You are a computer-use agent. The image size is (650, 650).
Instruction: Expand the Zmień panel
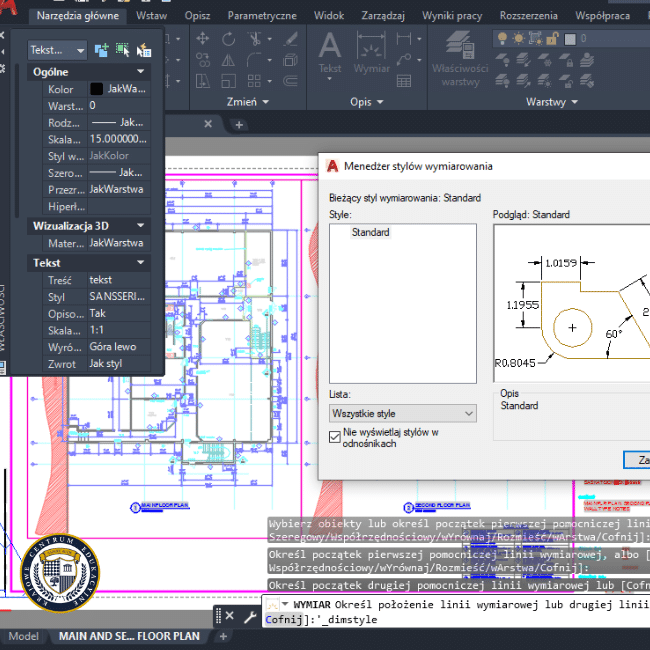[248, 102]
